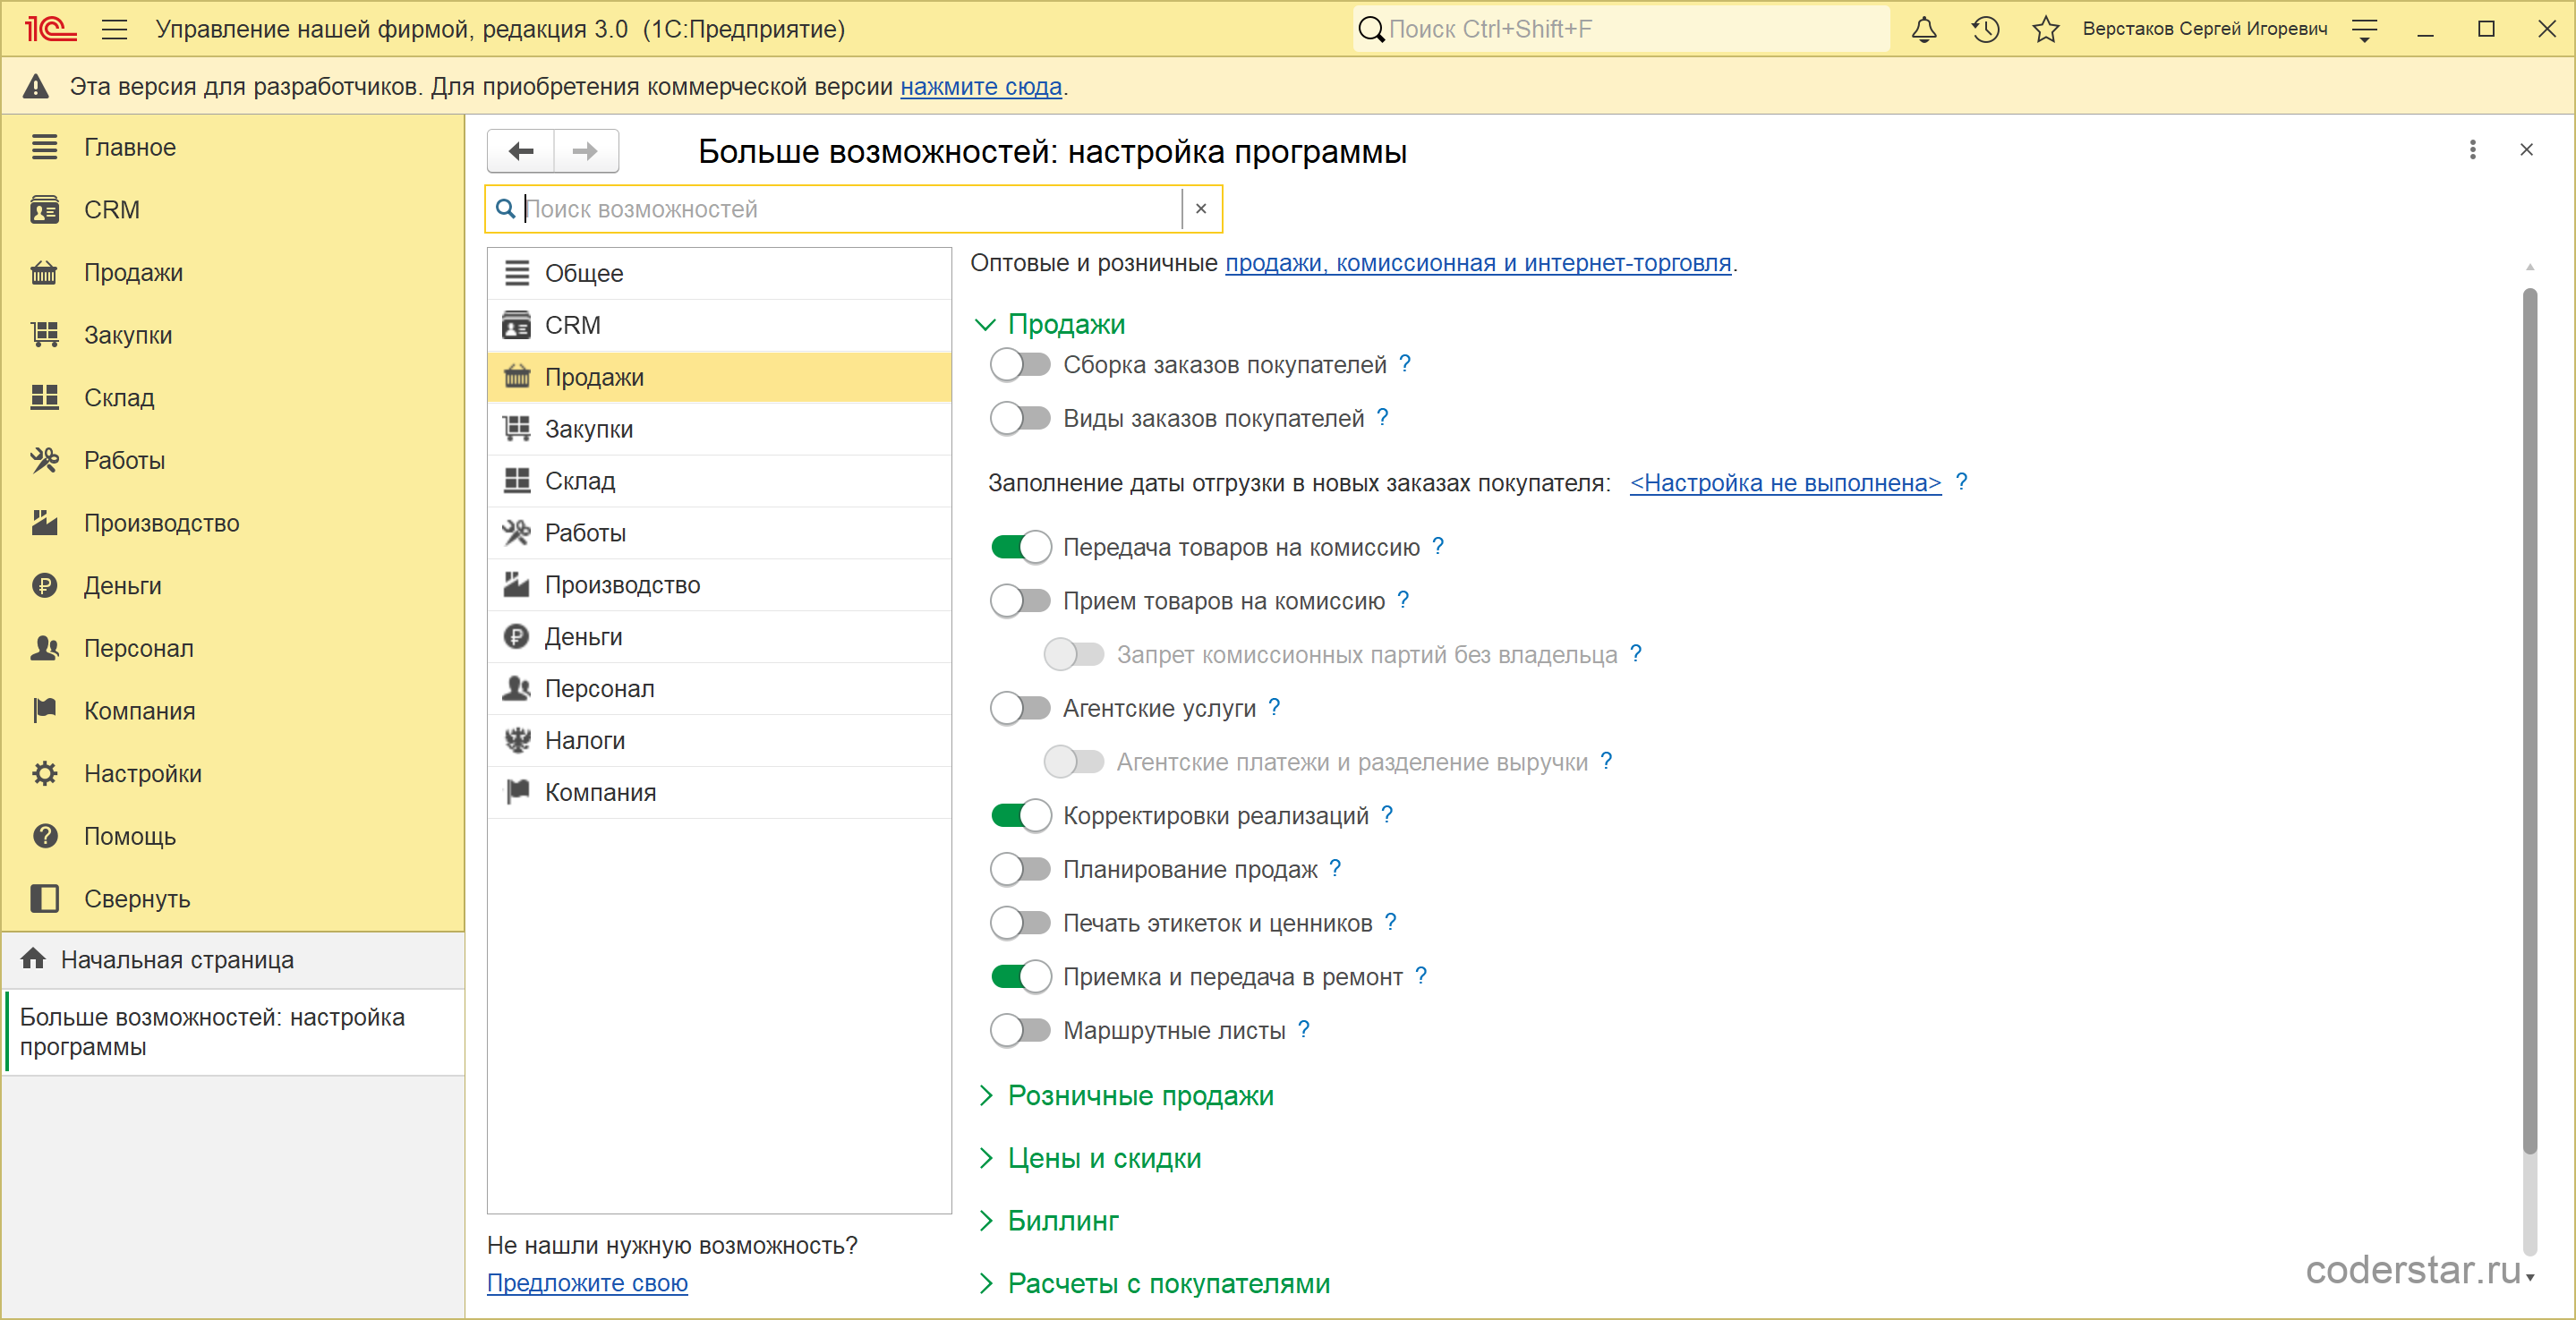Show help for Прием товаров на комиссию

point(1403,600)
